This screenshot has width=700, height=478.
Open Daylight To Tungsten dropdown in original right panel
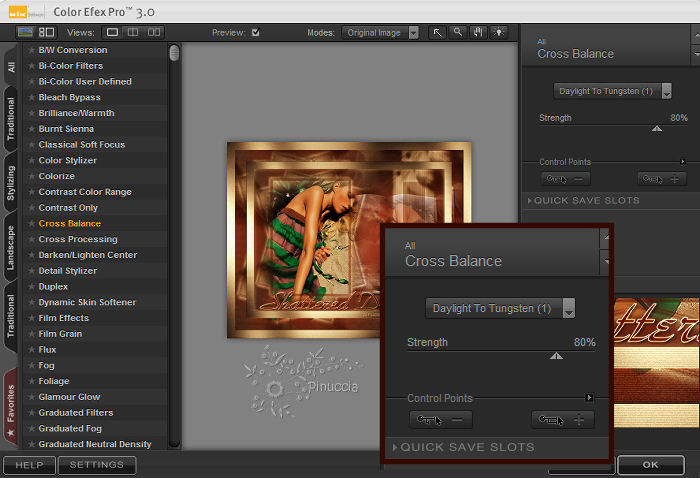point(612,91)
